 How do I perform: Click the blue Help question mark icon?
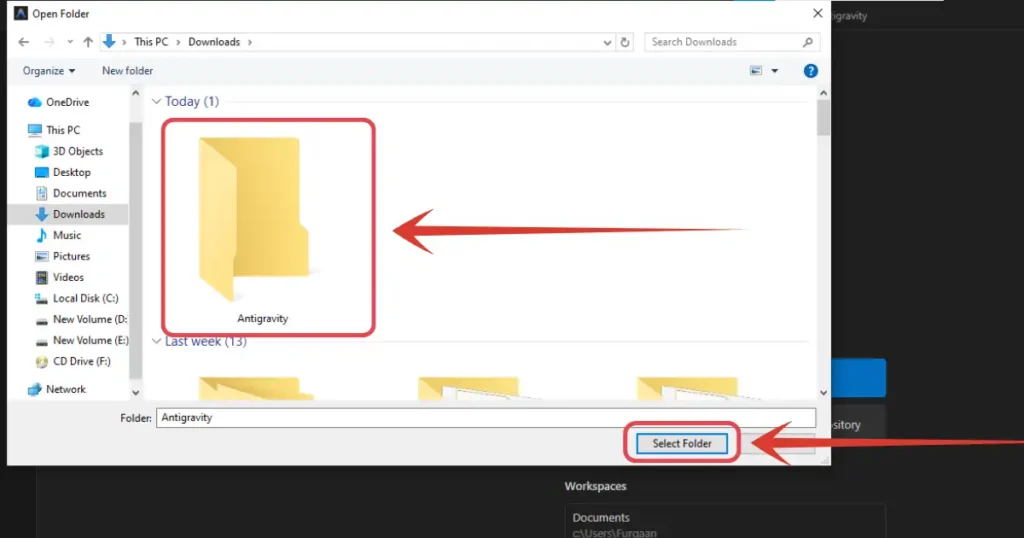811,71
